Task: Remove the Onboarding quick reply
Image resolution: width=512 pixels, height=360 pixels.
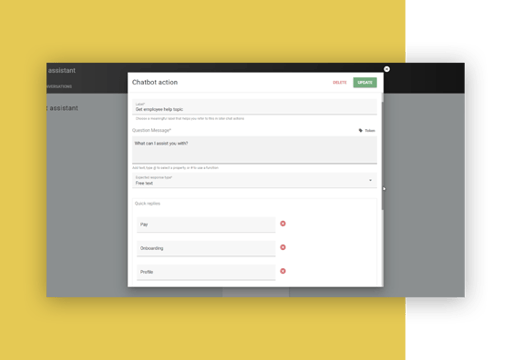Action: [x=283, y=247]
